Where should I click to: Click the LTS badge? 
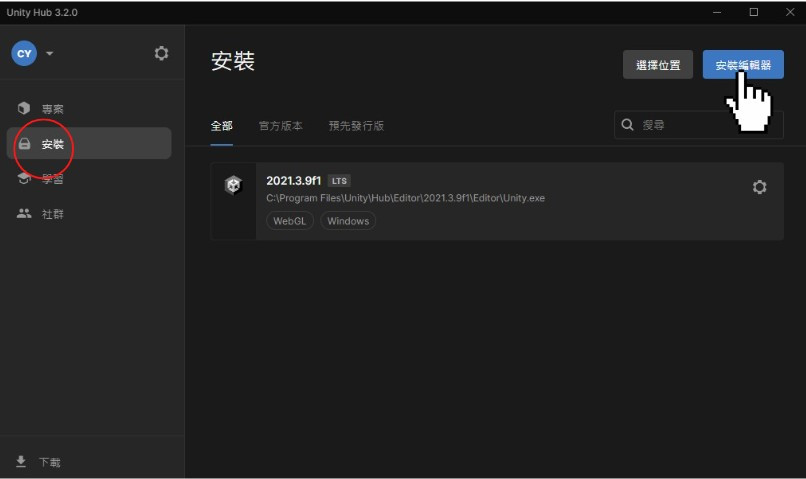[339, 181]
